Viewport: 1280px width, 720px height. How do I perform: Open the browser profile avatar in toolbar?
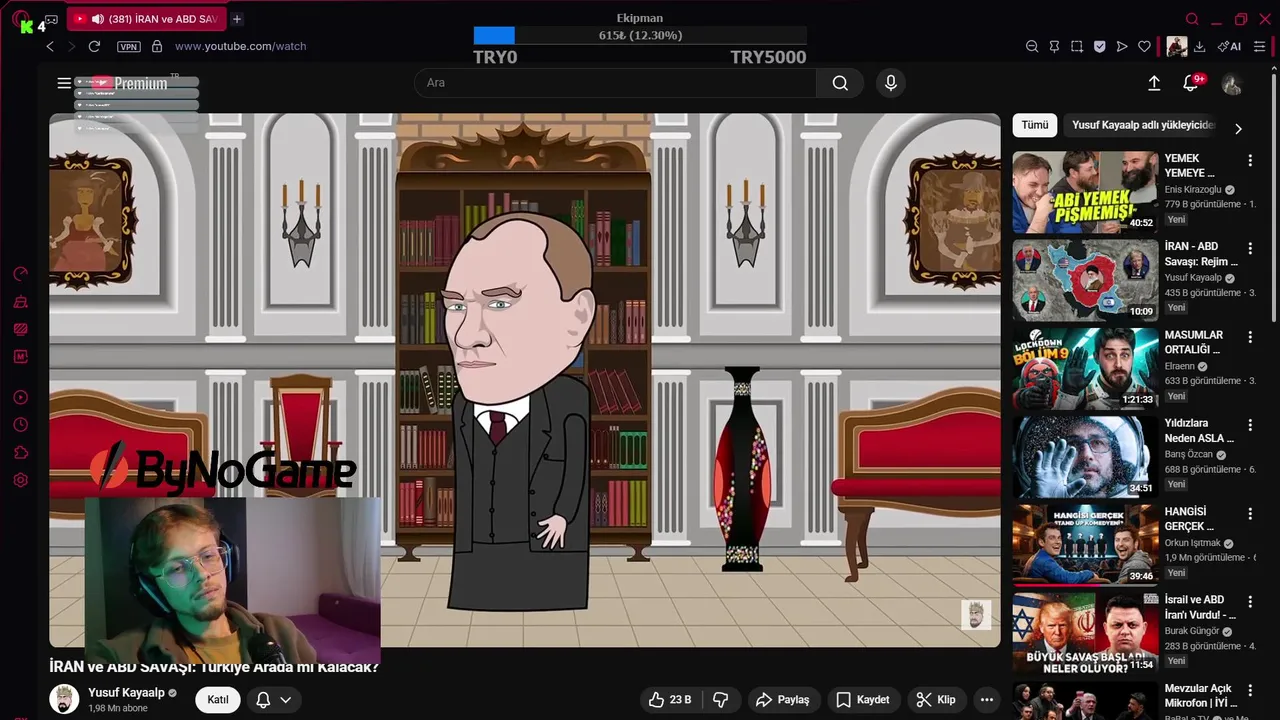tap(1176, 46)
